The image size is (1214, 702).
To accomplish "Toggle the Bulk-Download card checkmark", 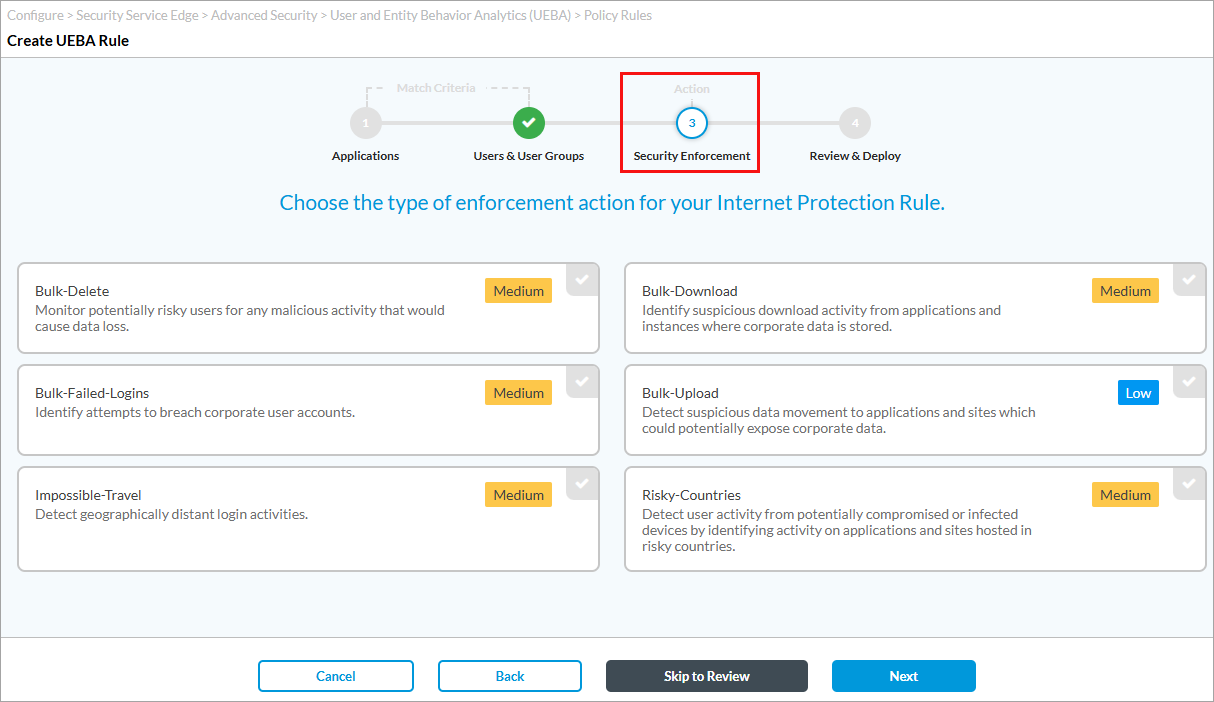I will click(x=1189, y=280).
